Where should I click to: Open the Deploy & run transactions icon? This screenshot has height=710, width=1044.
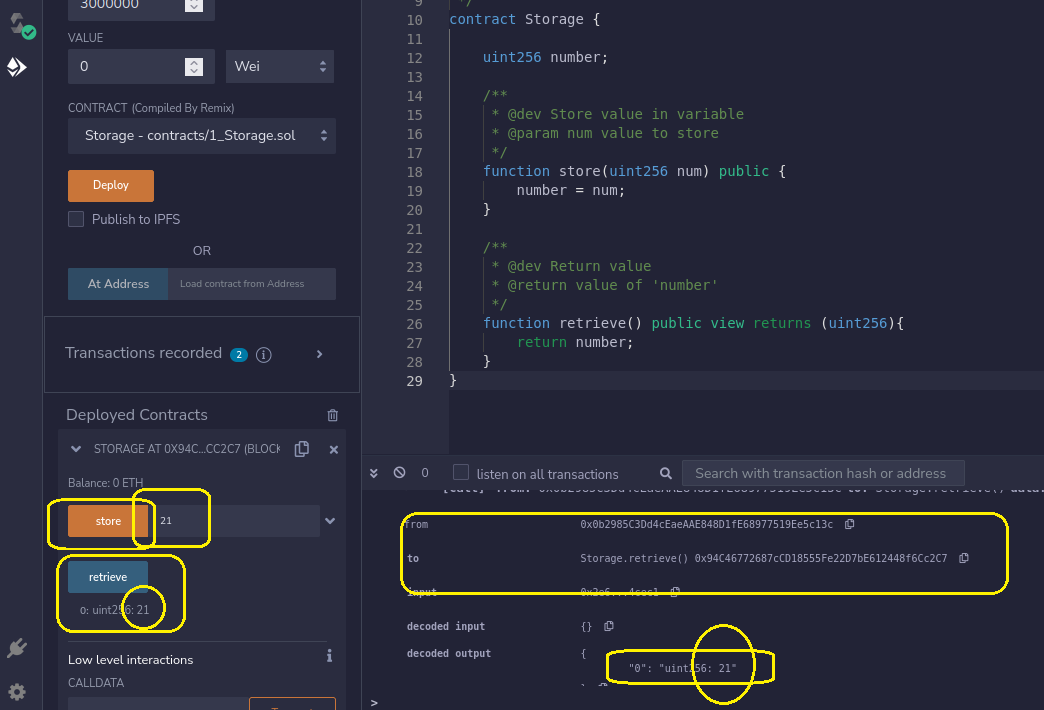click(17, 67)
